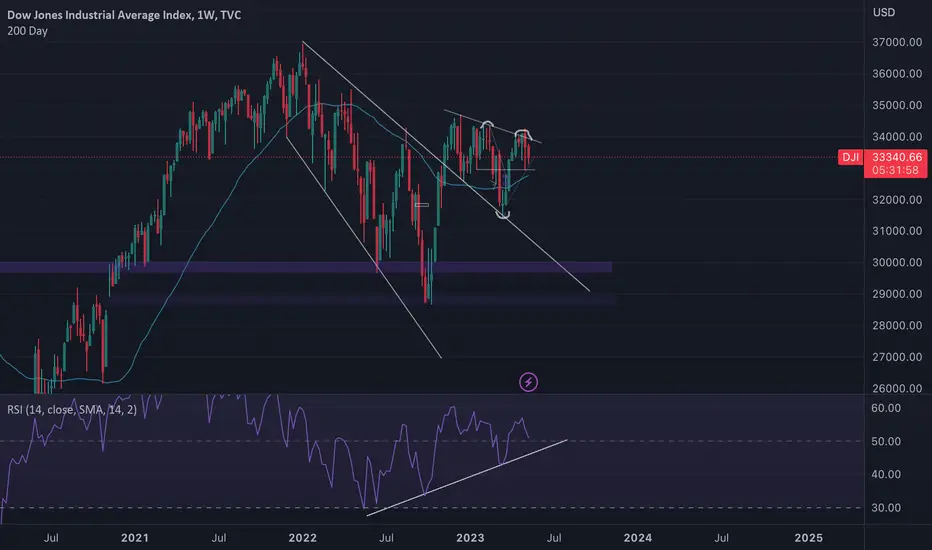Screen dimensions: 932x550
Task: Click the purple lightning bolt event icon
Action: (x=528, y=382)
